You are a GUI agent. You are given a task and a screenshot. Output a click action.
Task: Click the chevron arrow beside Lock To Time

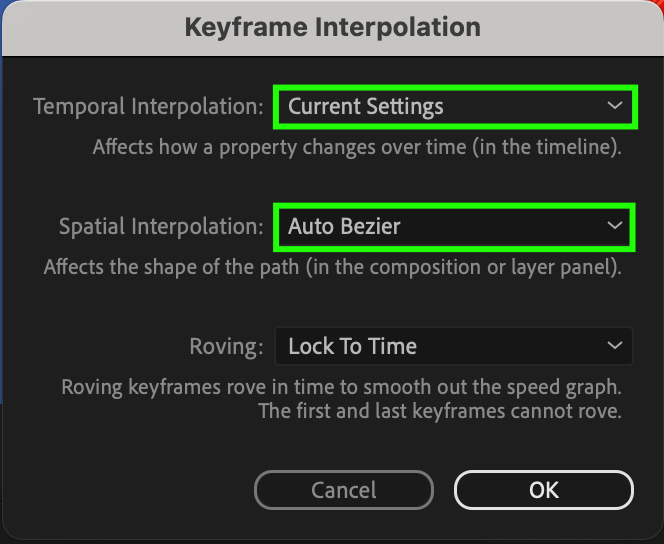coord(614,347)
